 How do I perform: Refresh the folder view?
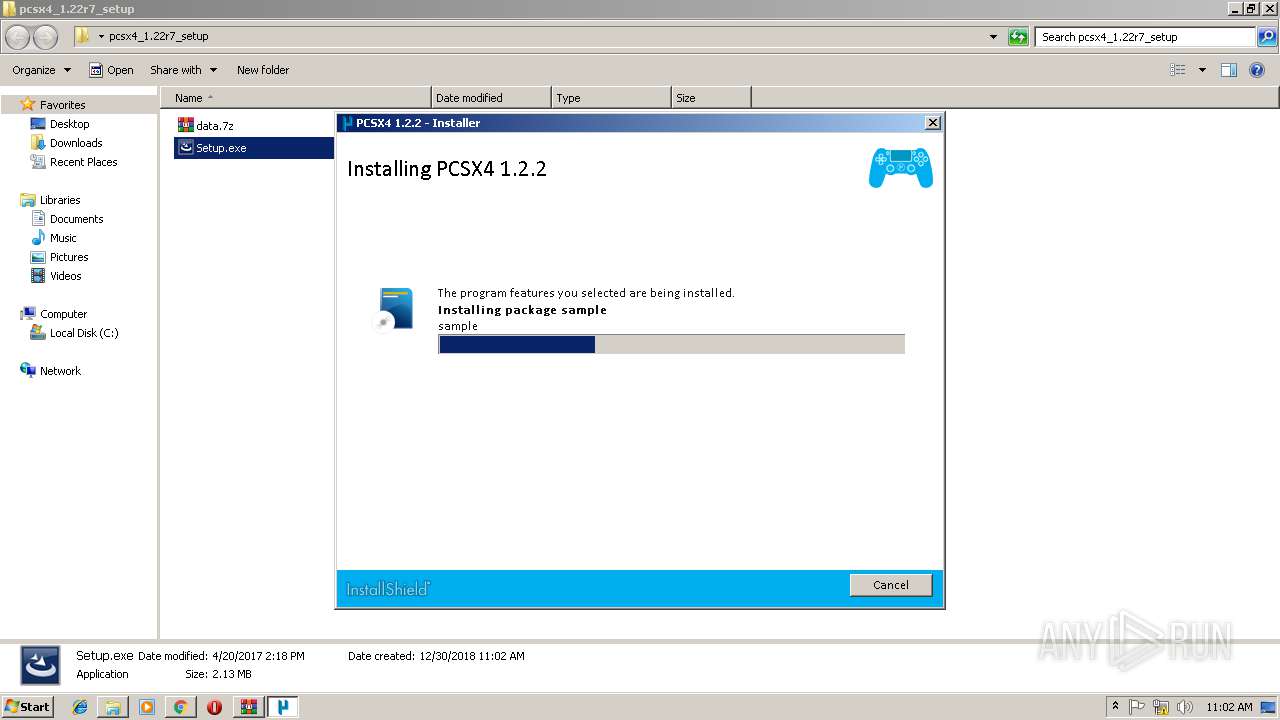pyautogui.click(x=1018, y=37)
